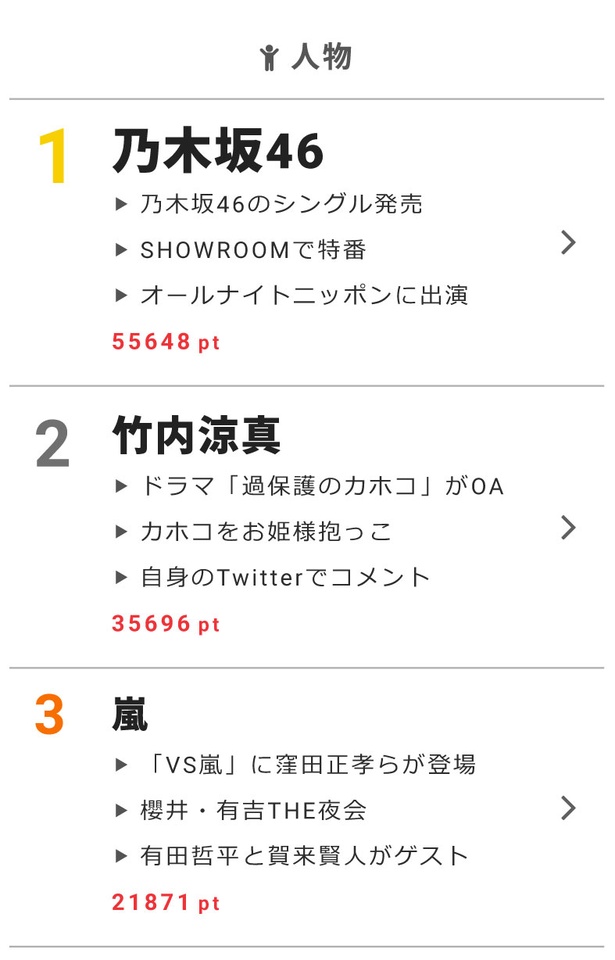
Task: Select the 竹内涼真 ranking title
Action: [197, 435]
